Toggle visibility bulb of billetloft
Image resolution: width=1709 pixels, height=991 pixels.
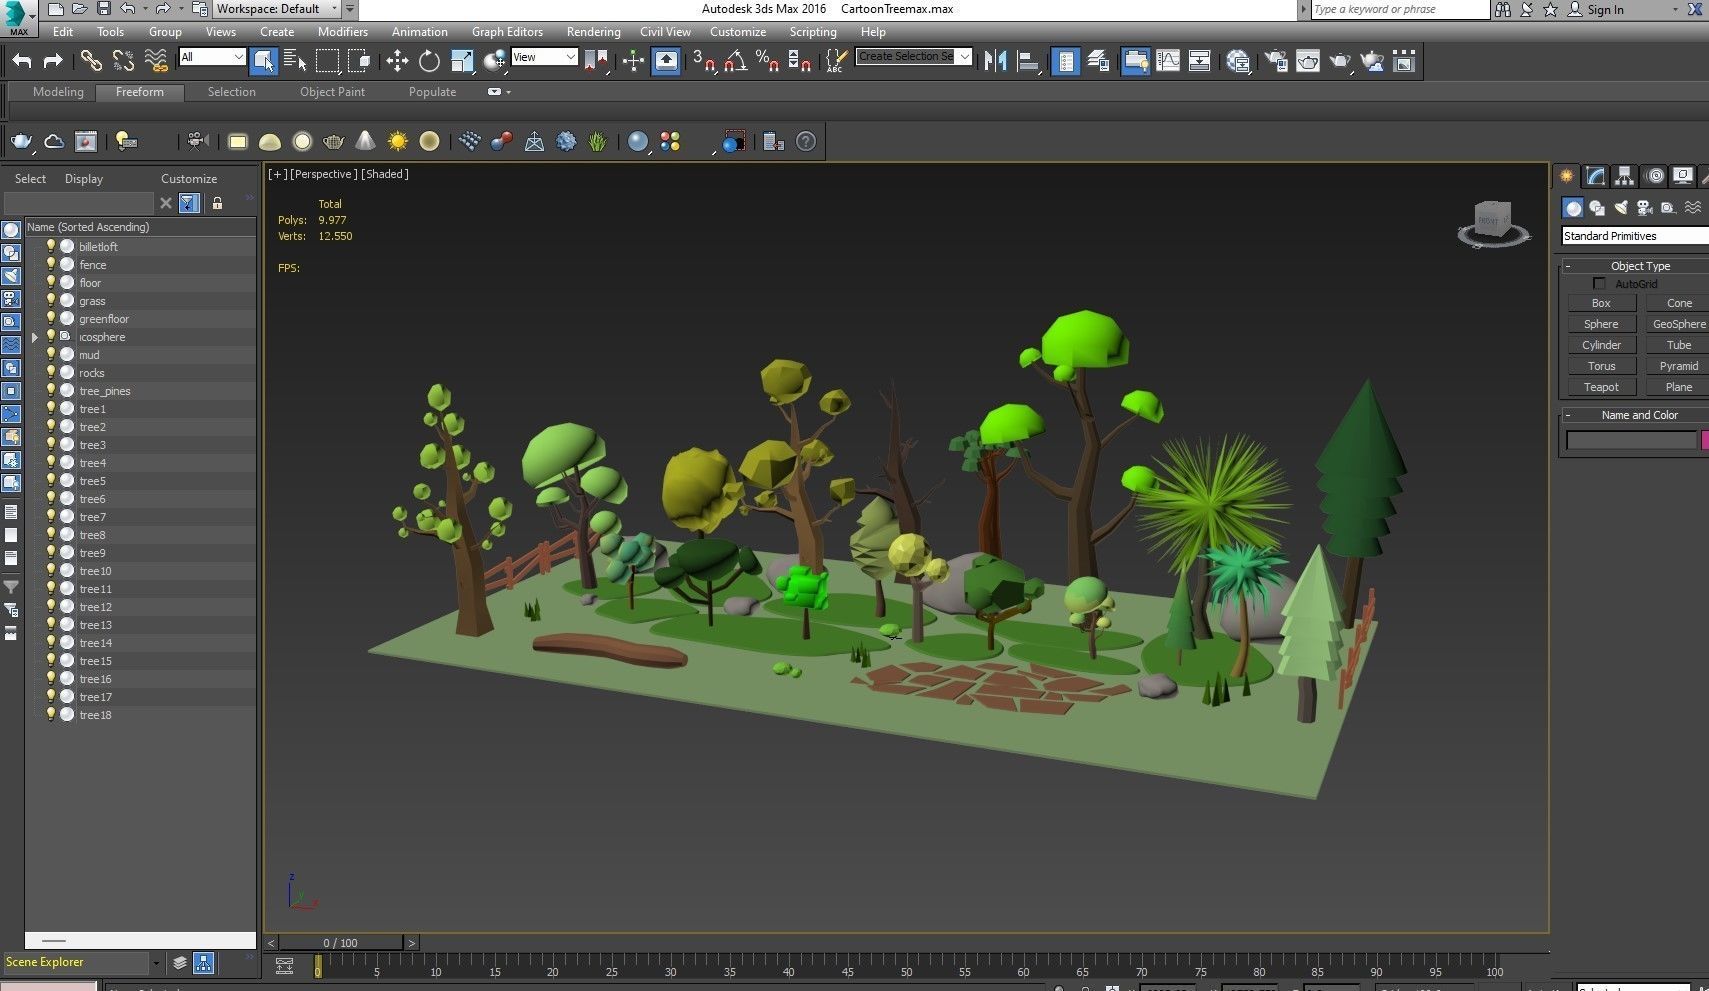click(x=50, y=246)
